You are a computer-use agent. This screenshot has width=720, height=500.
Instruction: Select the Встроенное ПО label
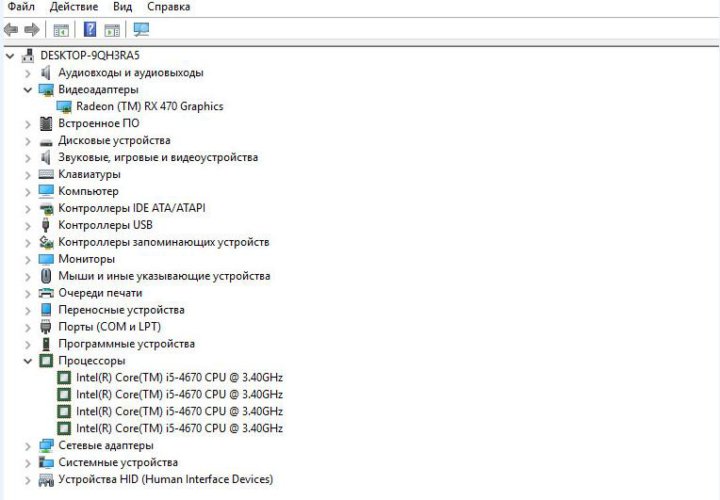pos(99,124)
